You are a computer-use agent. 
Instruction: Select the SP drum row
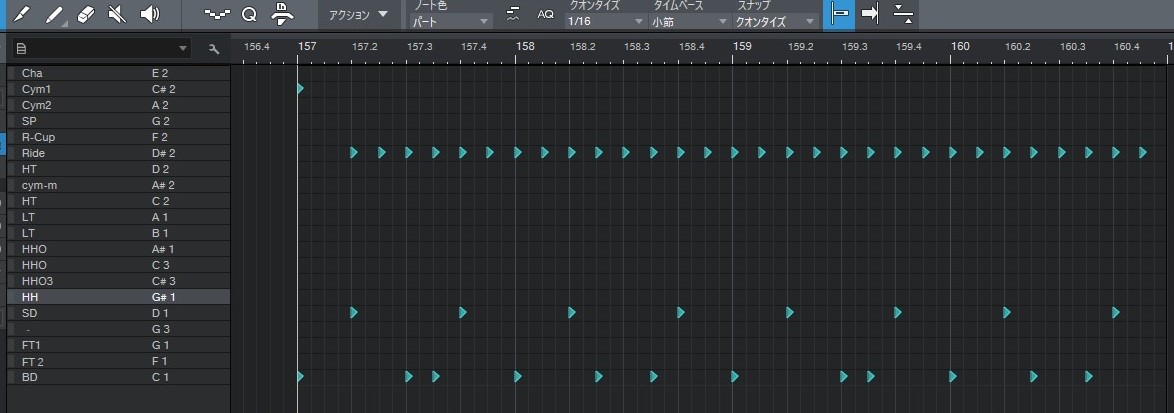[x=118, y=121]
